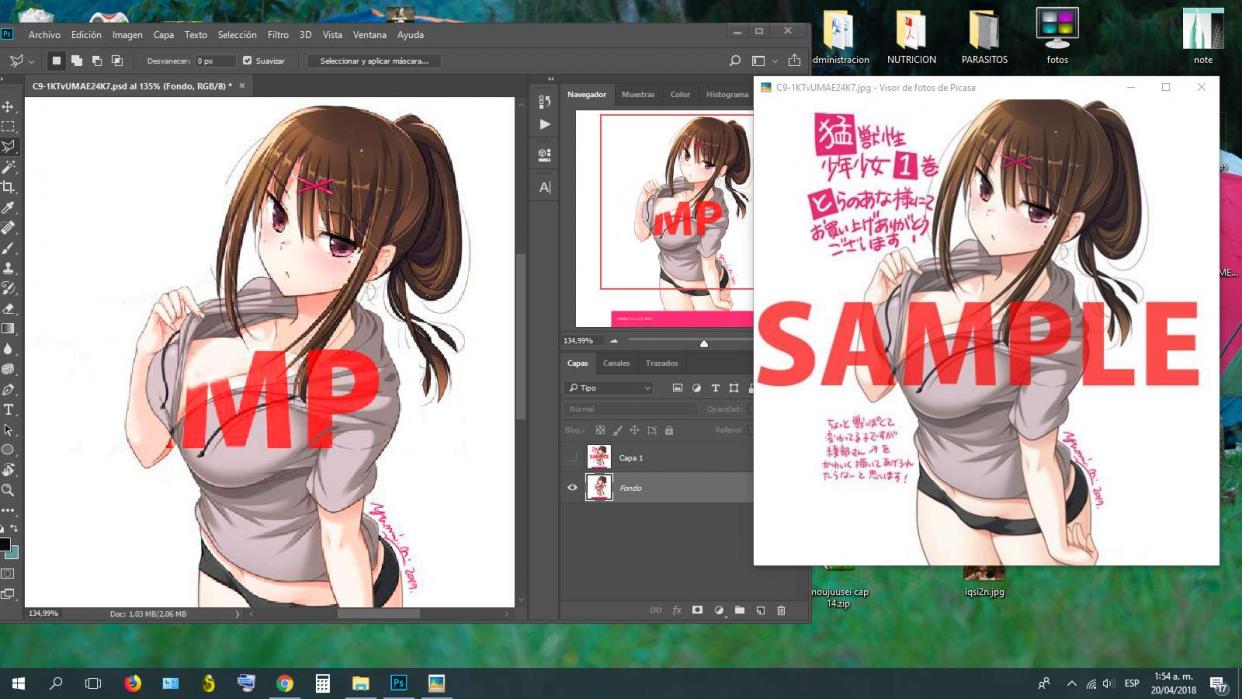Toggle the lock all layer icon
Viewport: 1242px width, 699px height.
pos(669,430)
